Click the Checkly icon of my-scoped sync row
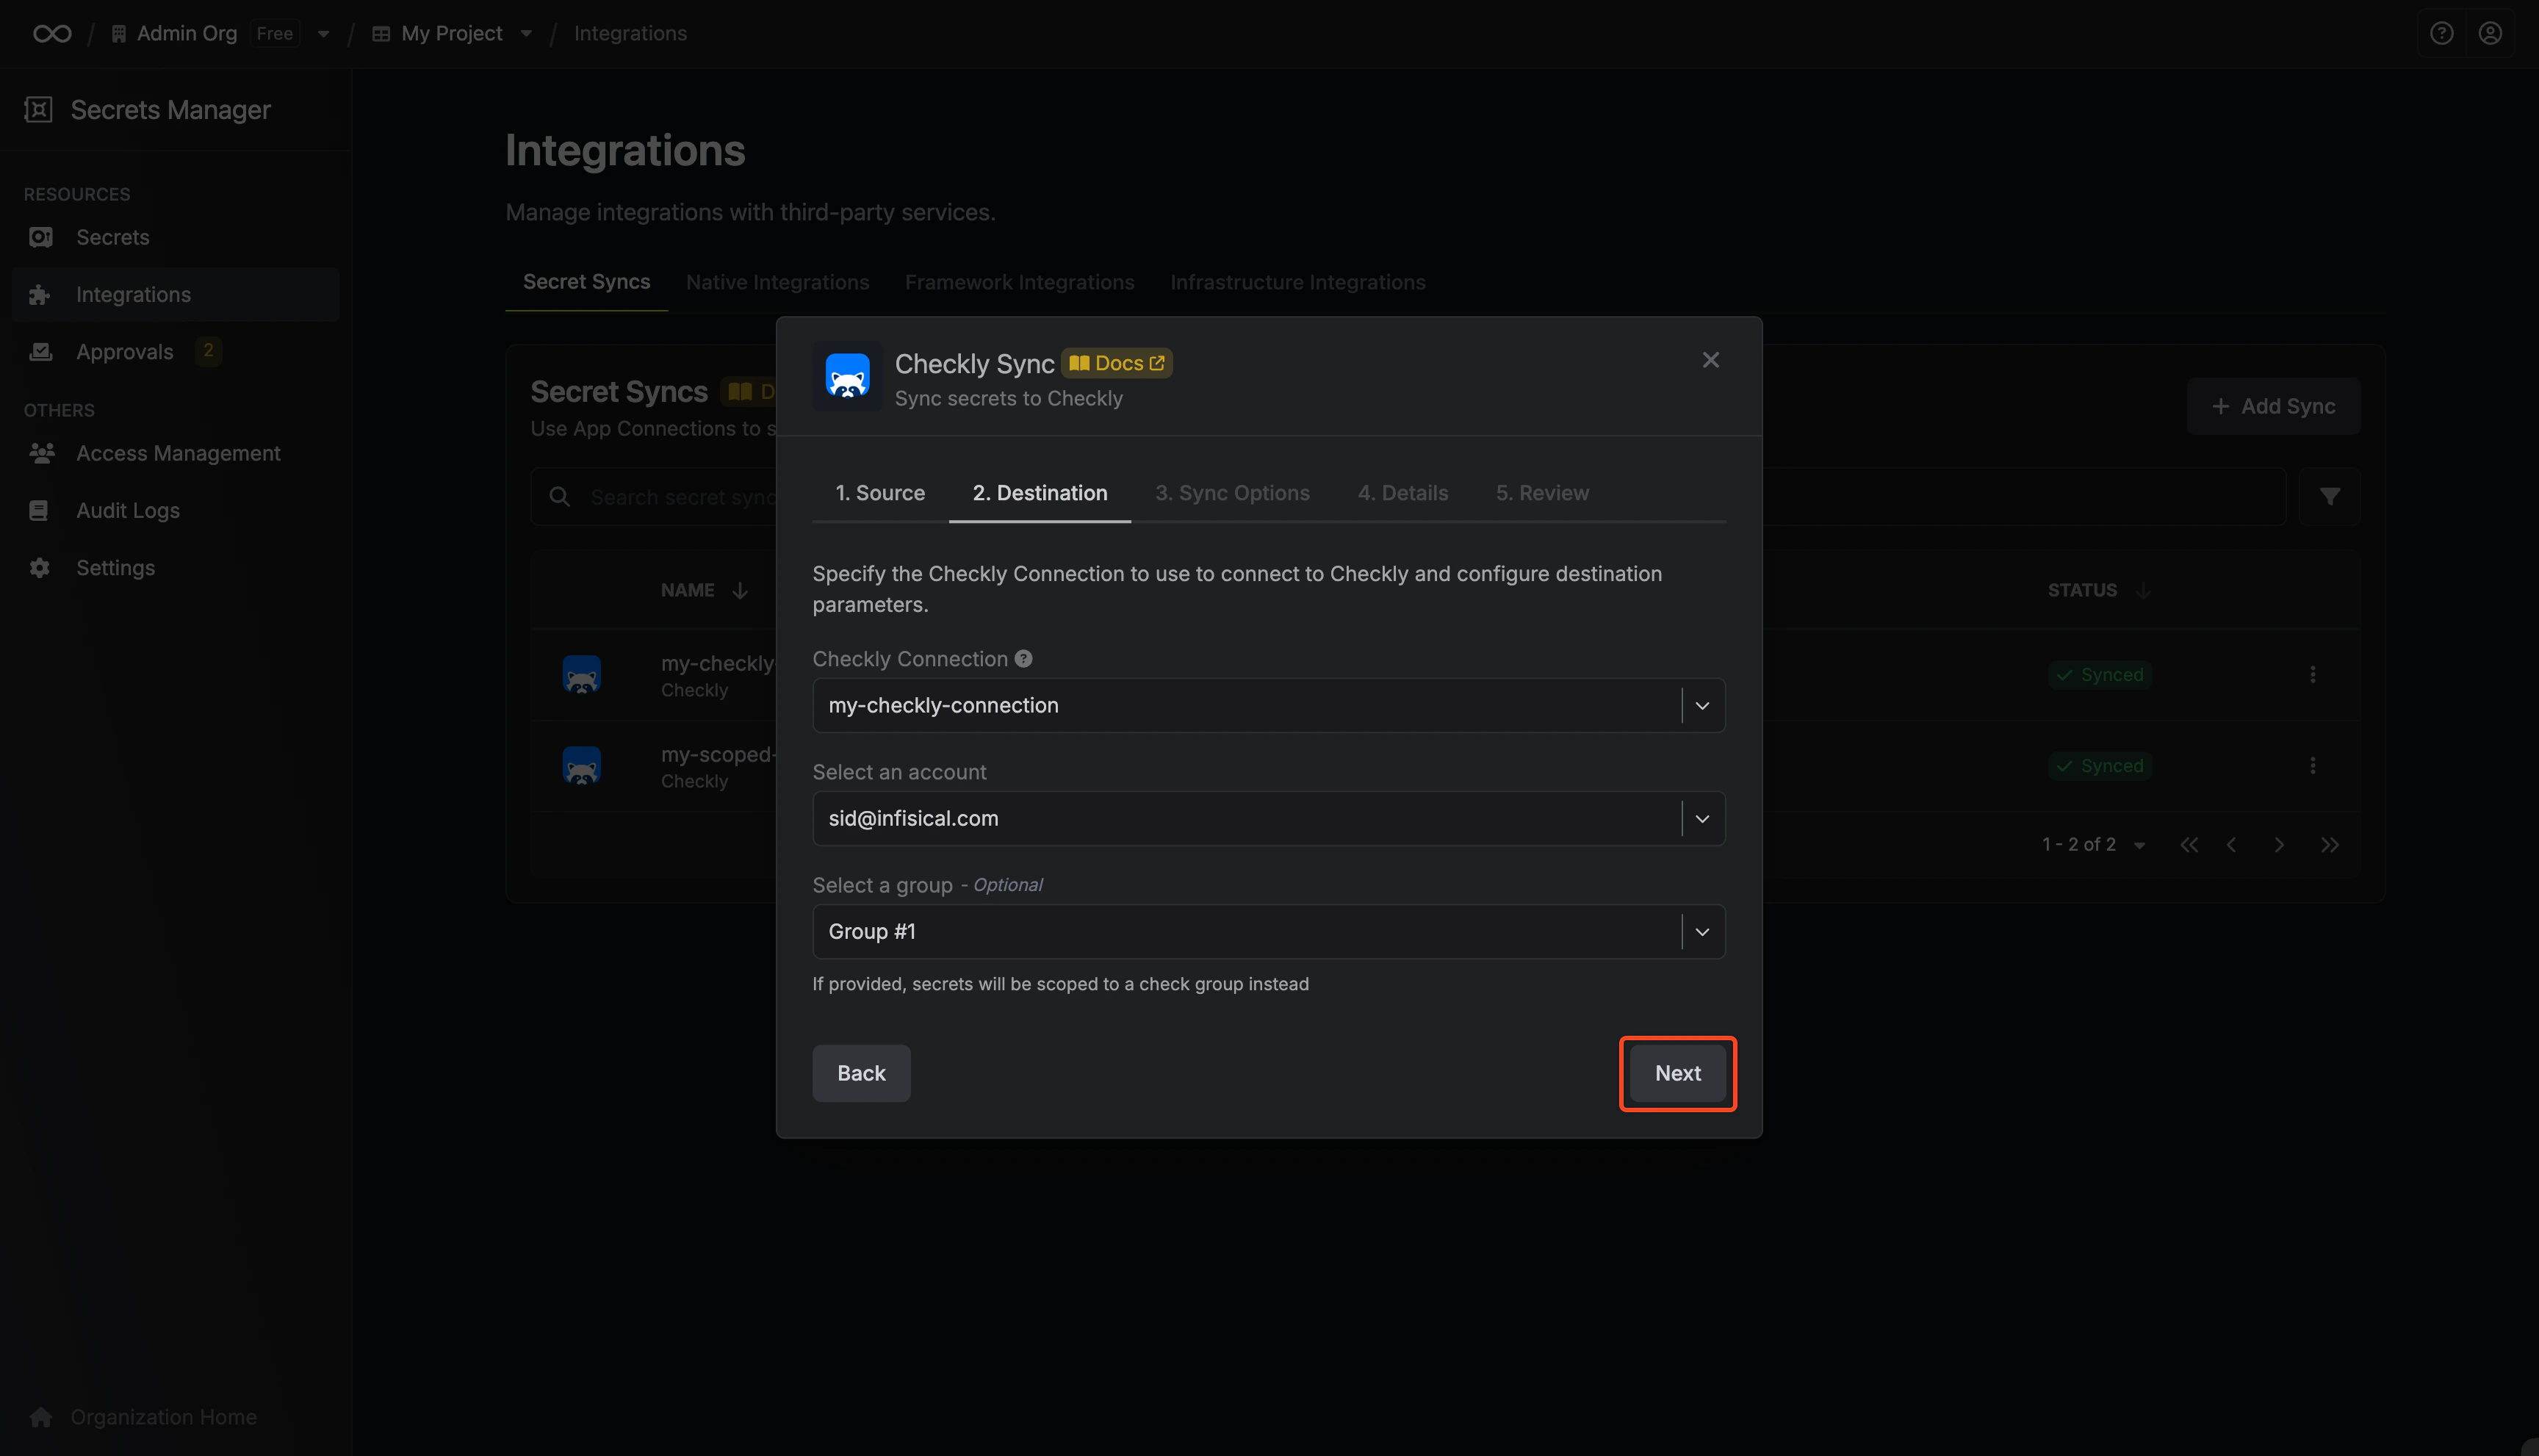 (581, 766)
